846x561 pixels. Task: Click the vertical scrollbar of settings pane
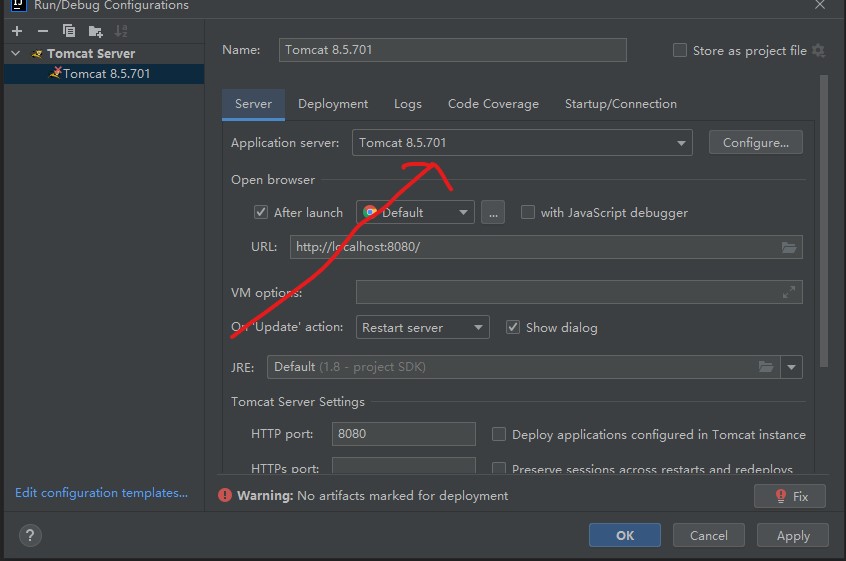[x=823, y=221]
